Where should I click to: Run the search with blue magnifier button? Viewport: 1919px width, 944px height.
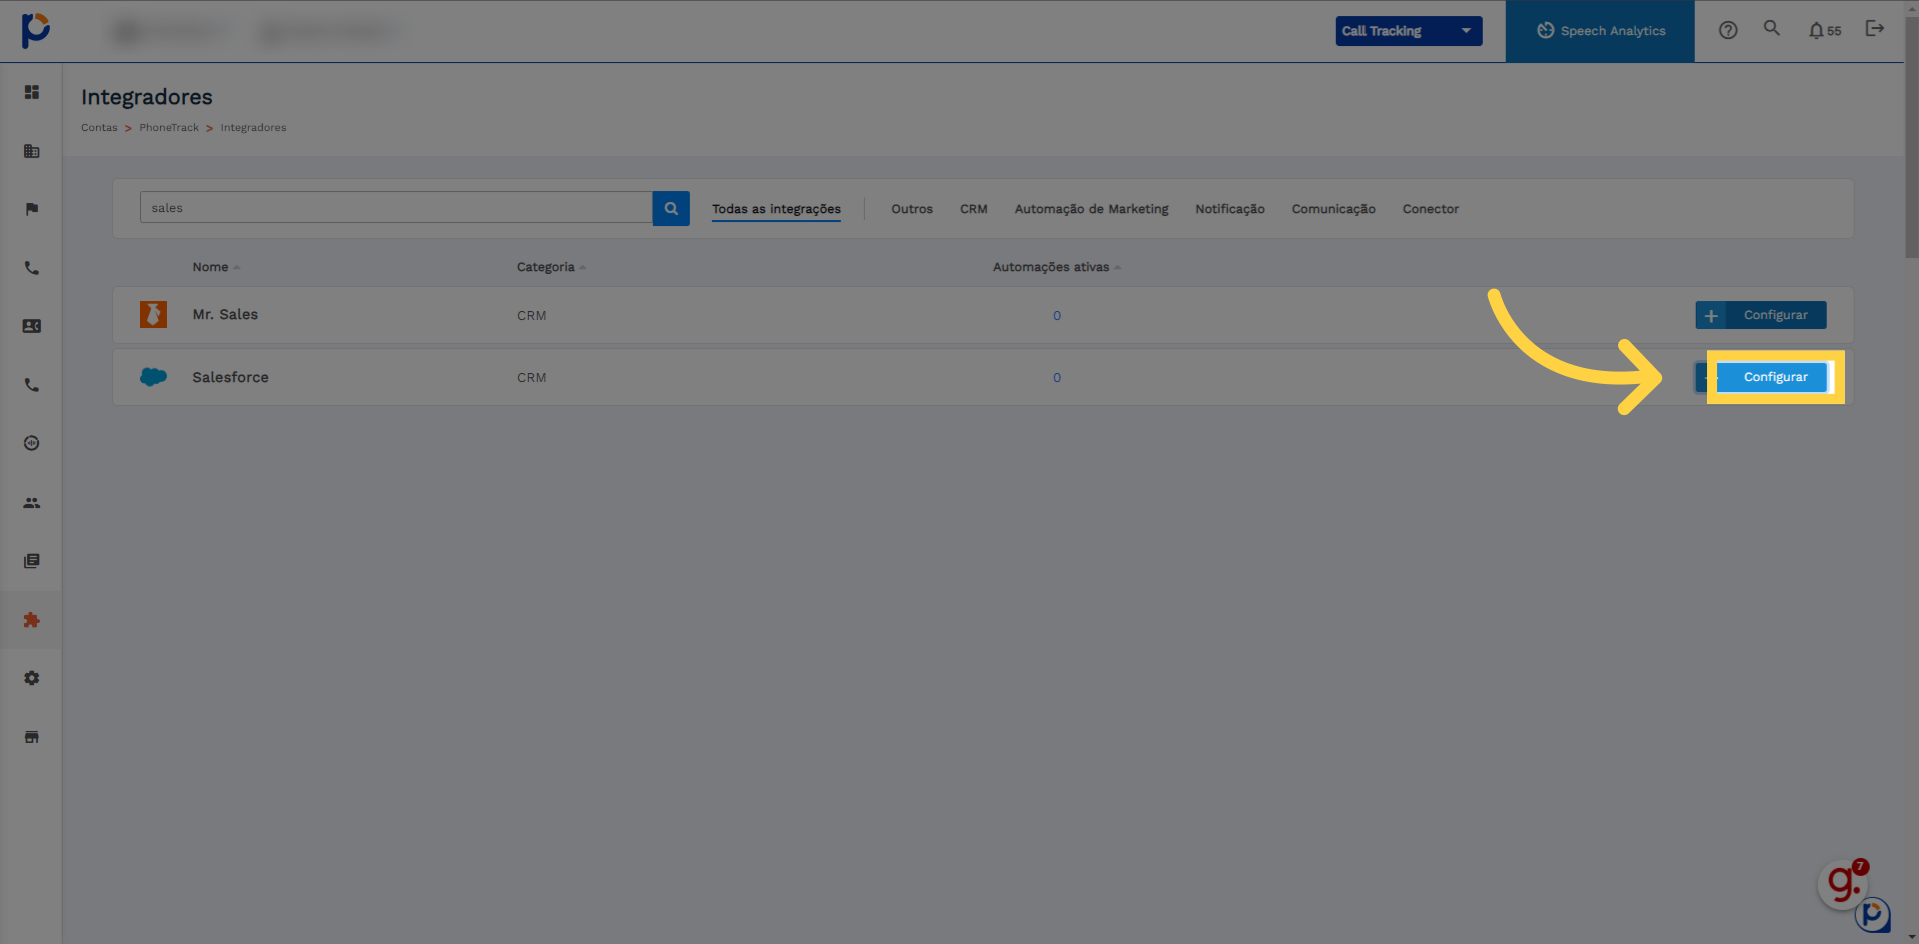pos(671,208)
